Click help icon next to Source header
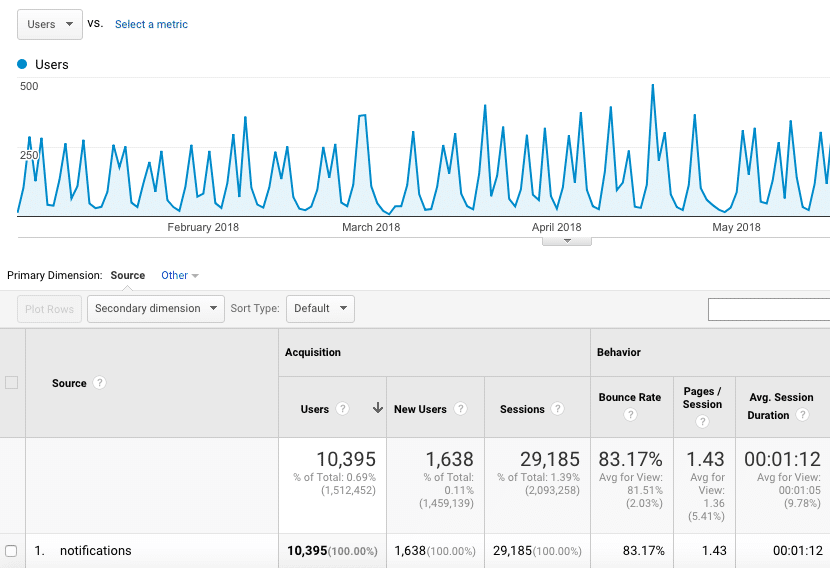Image resolution: width=830 pixels, height=568 pixels. coord(100,383)
